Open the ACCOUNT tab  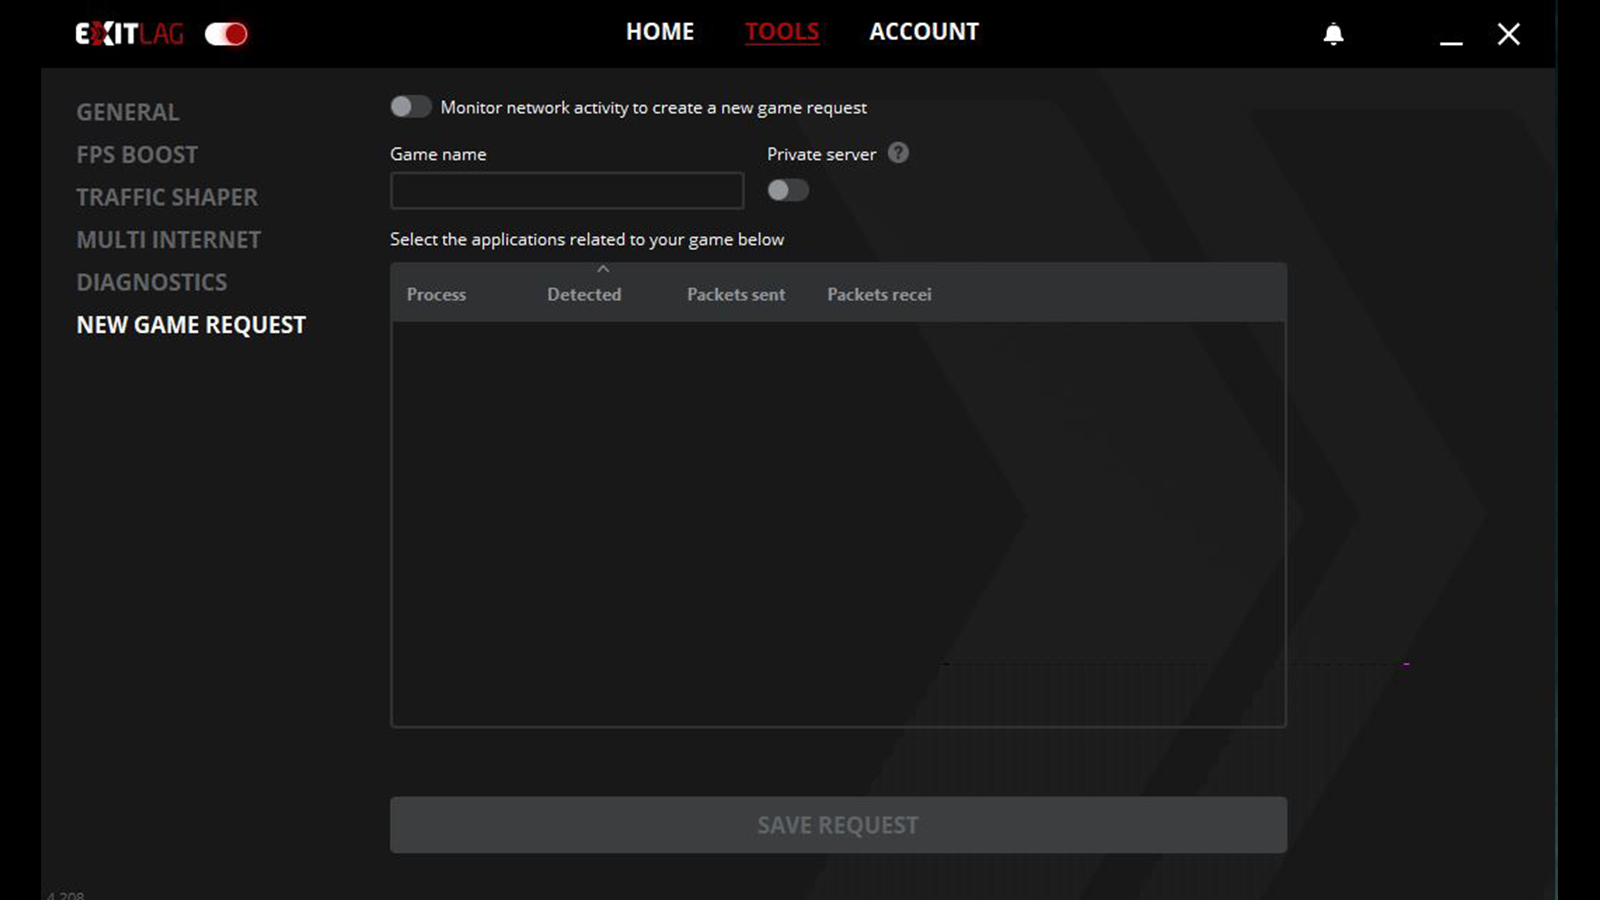pyautogui.click(x=923, y=32)
